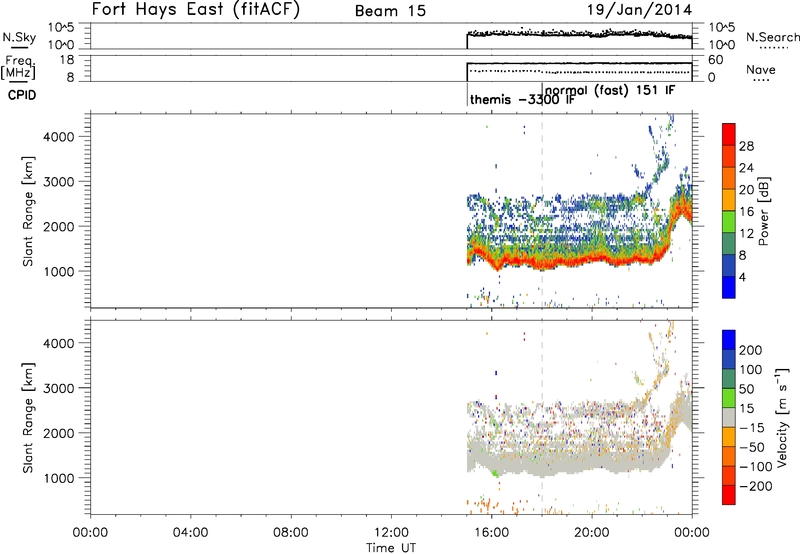
Task: Select the 'Nave' legend label
Action: click(x=761, y=69)
